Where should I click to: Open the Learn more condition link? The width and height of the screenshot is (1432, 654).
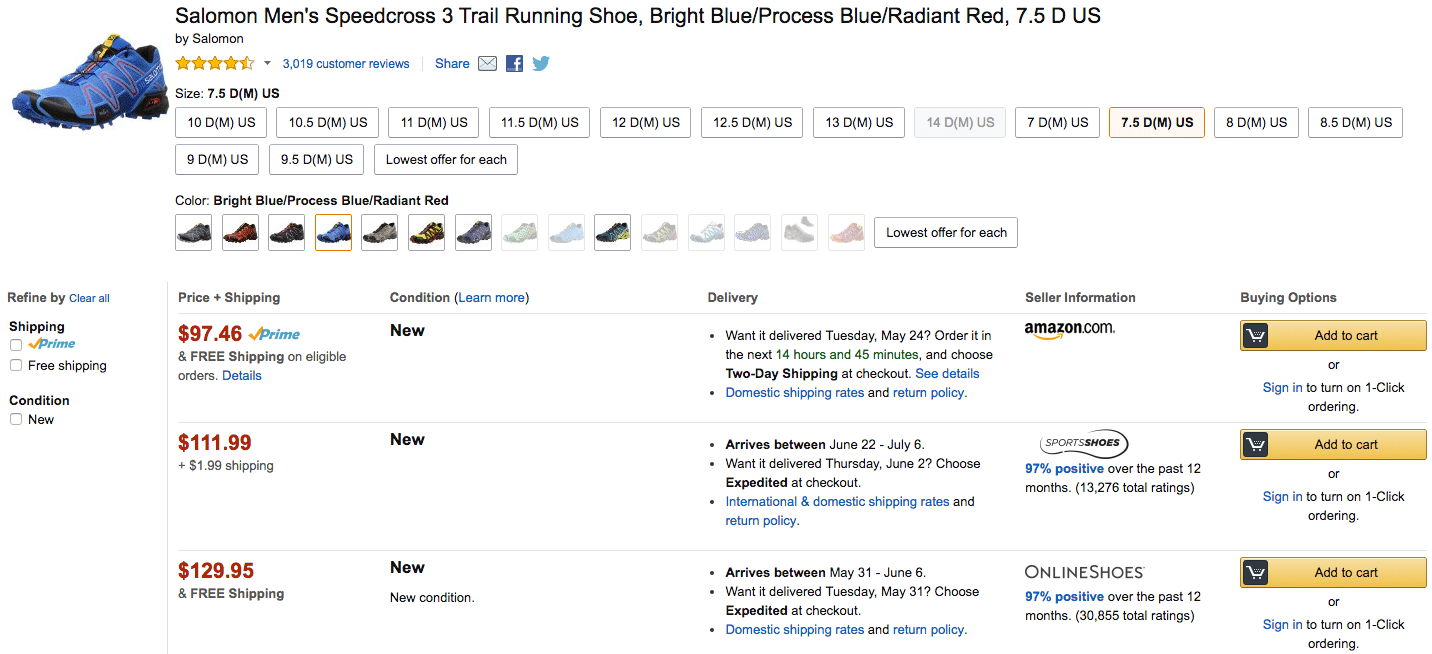[491, 298]
